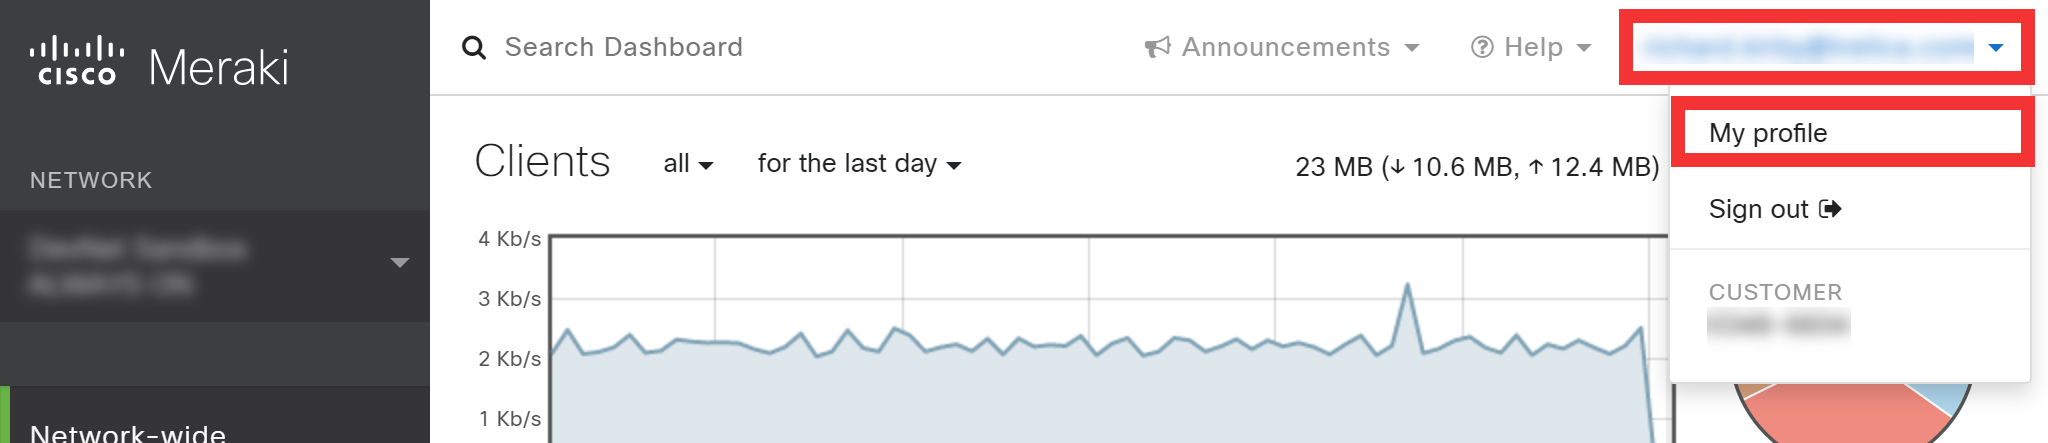Open the Help dropdown menu

1531,47
